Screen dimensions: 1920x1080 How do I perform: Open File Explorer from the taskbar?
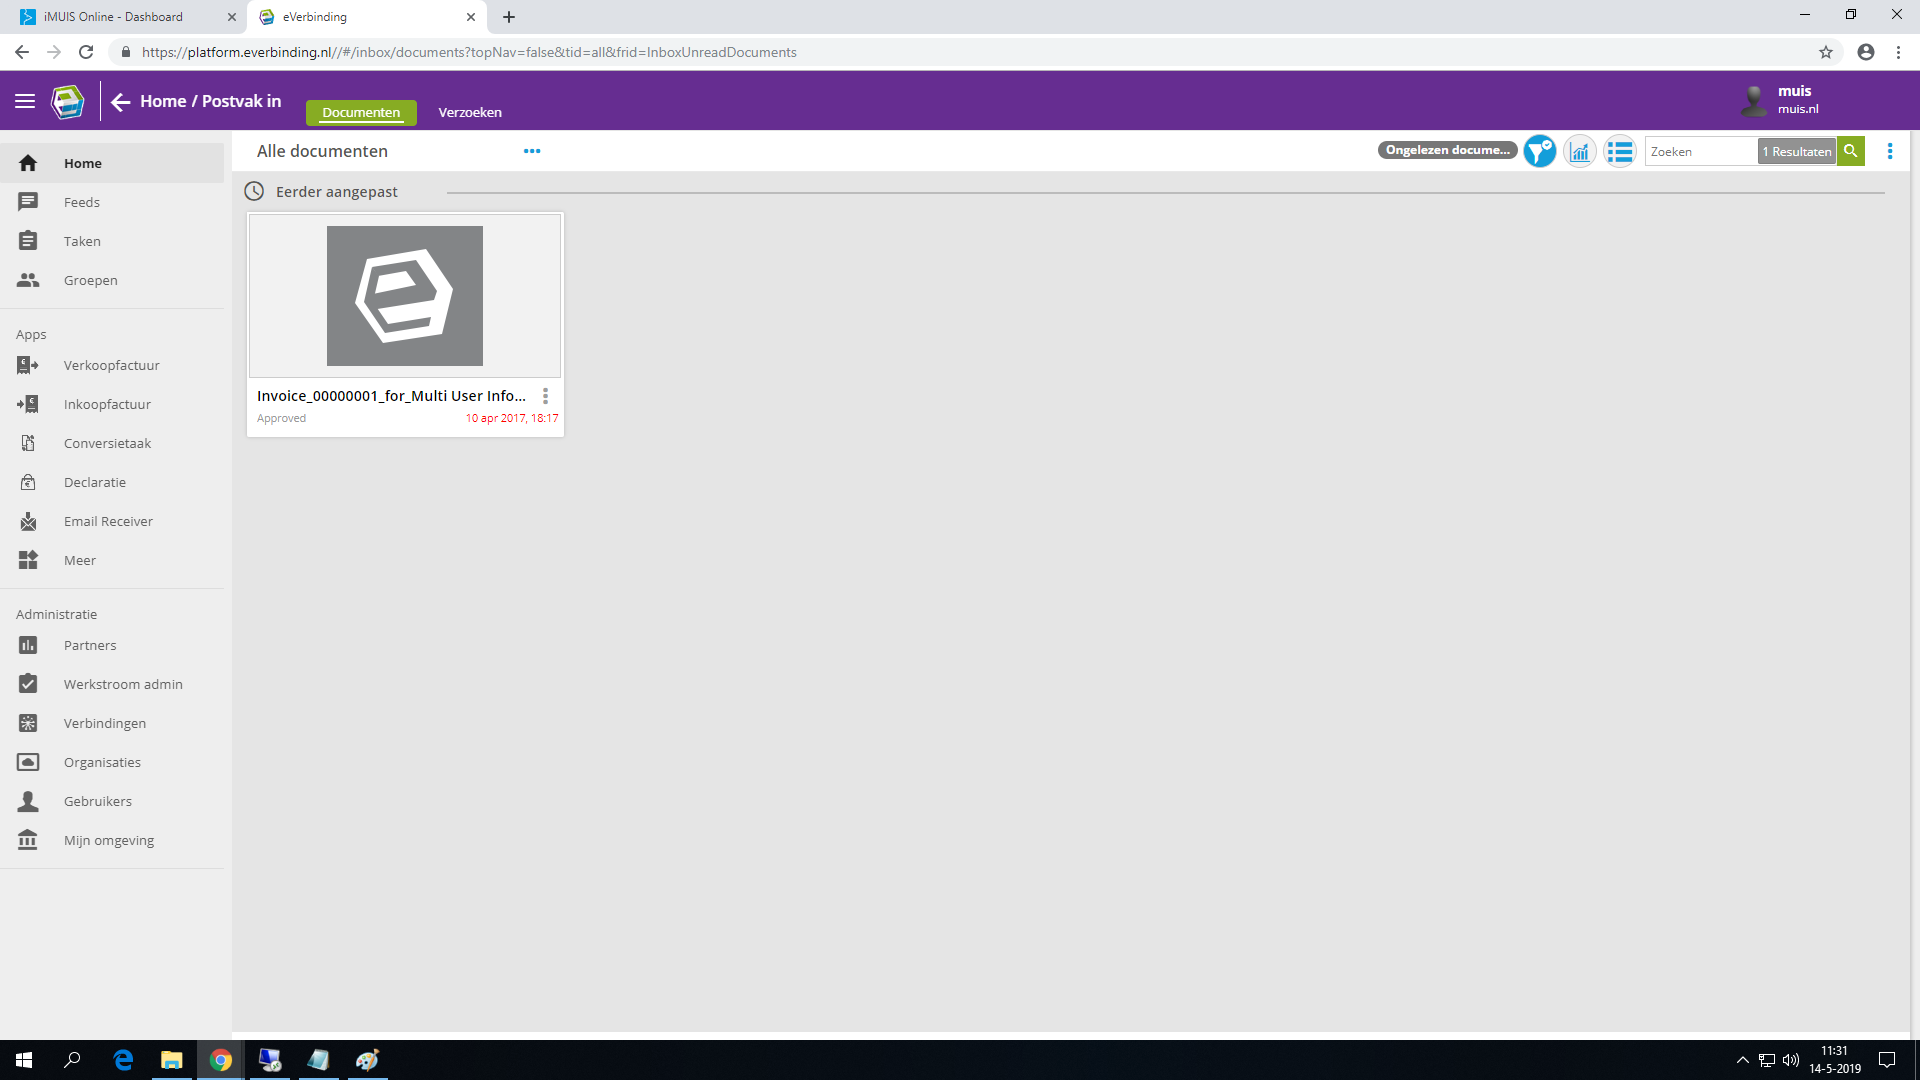172,1060
